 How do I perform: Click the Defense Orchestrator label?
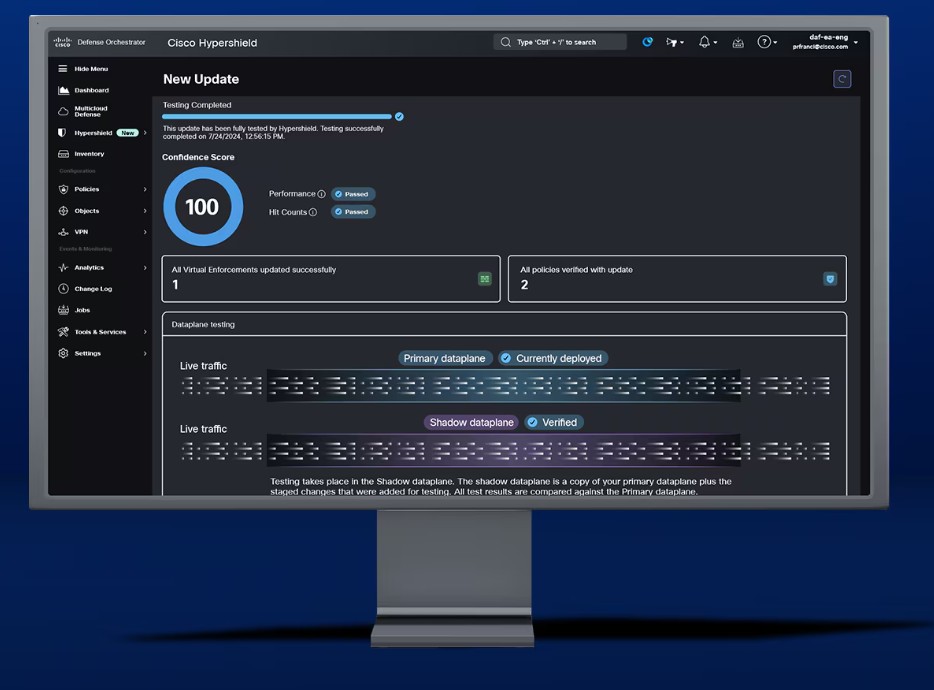tap(111, 42)
